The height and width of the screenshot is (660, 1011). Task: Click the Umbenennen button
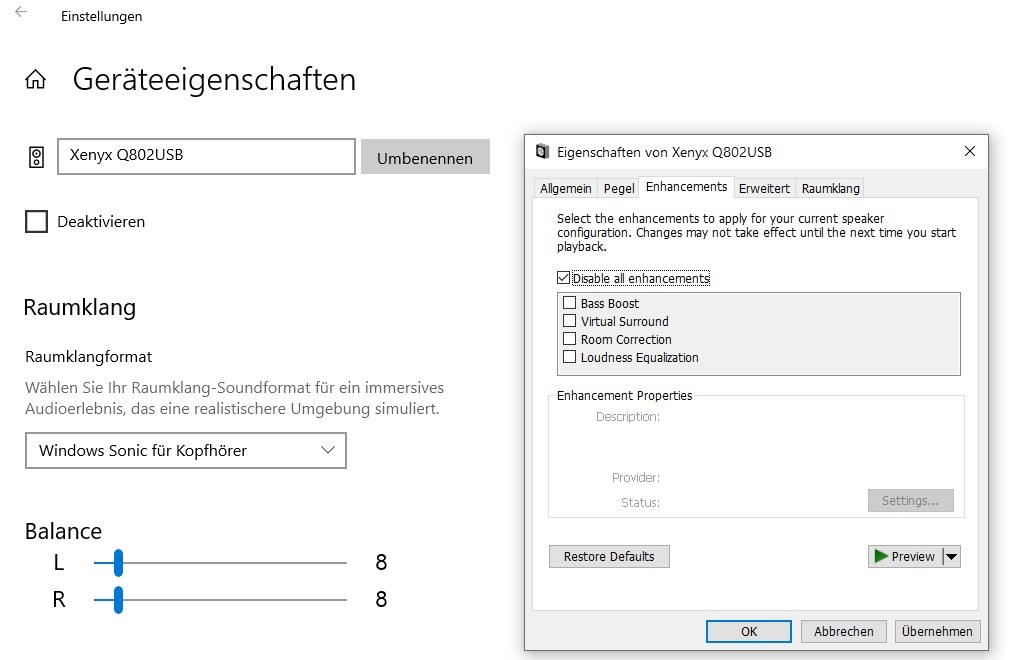pos(425,157)
